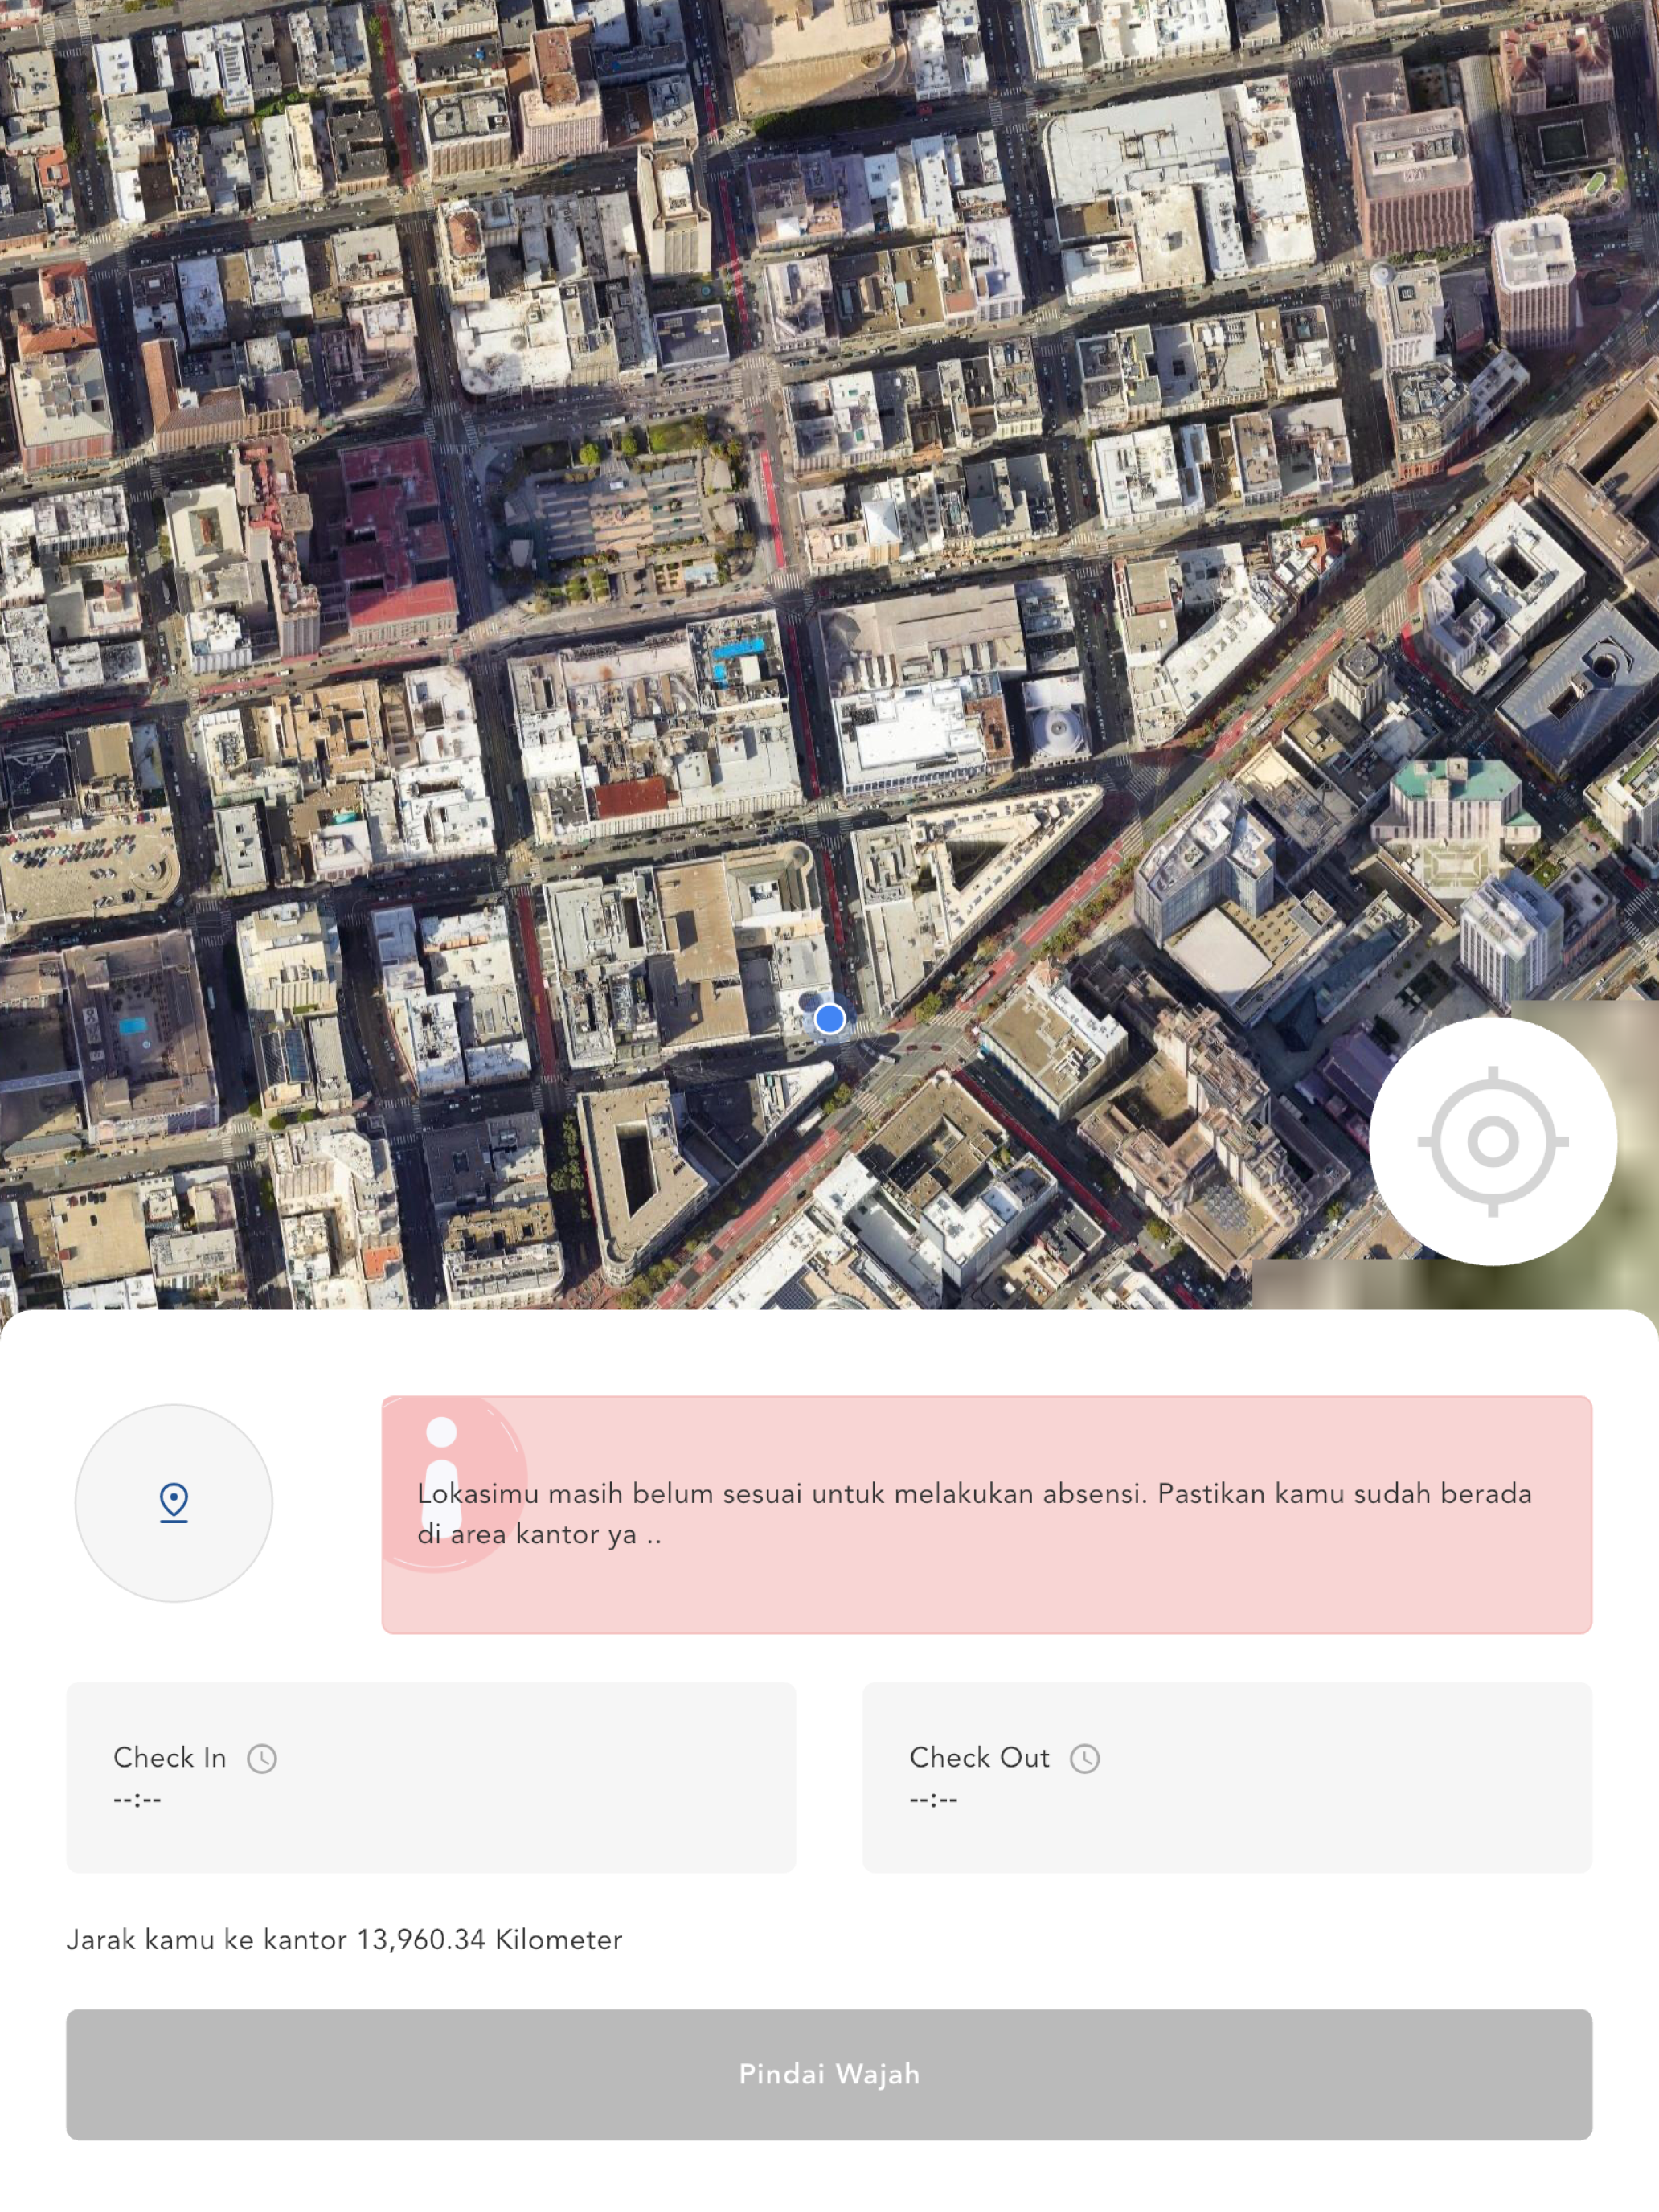
Task: Click the 'Check Out' label
Action: click(x=979, y=1757)
